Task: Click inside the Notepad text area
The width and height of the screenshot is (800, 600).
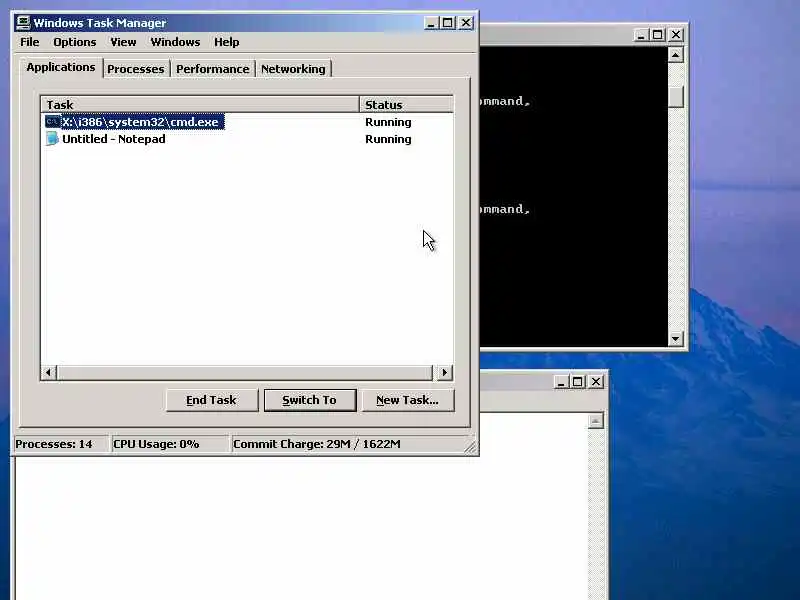Action: (x=301, y=528)
